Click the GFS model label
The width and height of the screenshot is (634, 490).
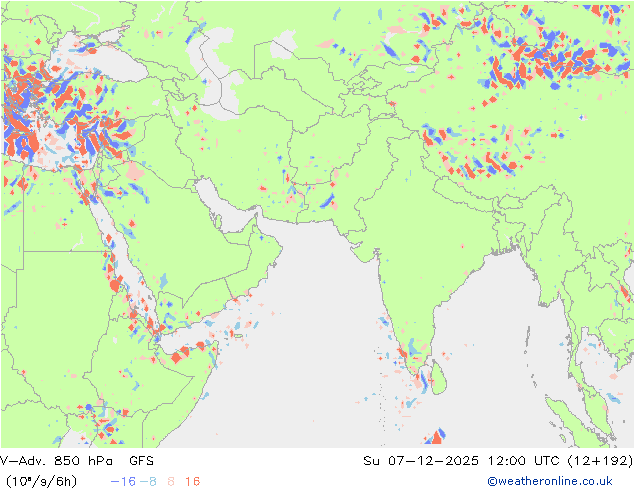[142, 460]
